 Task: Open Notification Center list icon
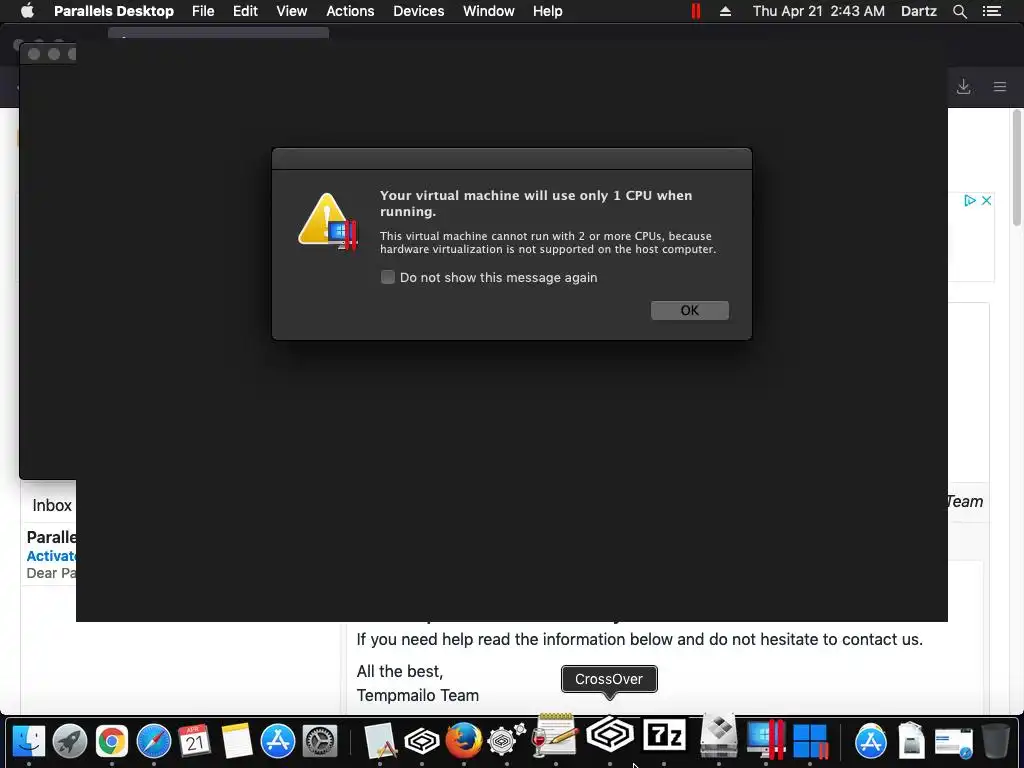tap(991, 11)
